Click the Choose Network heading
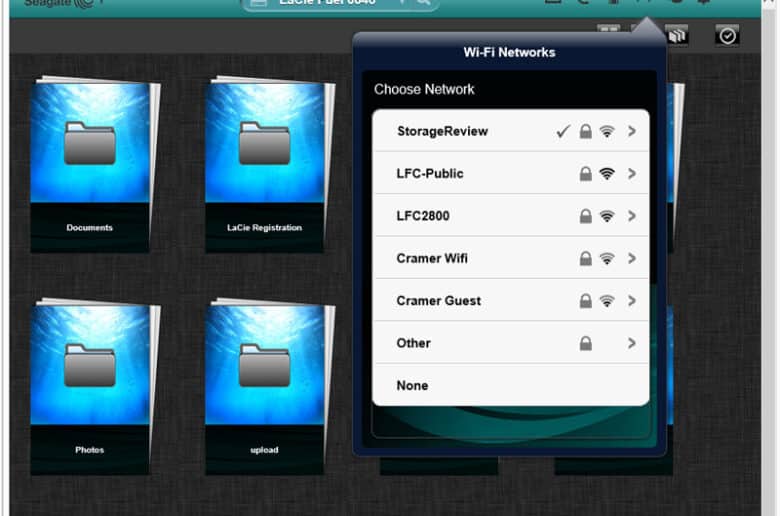This screenshot has height=516, width=780. pos(424,89)
